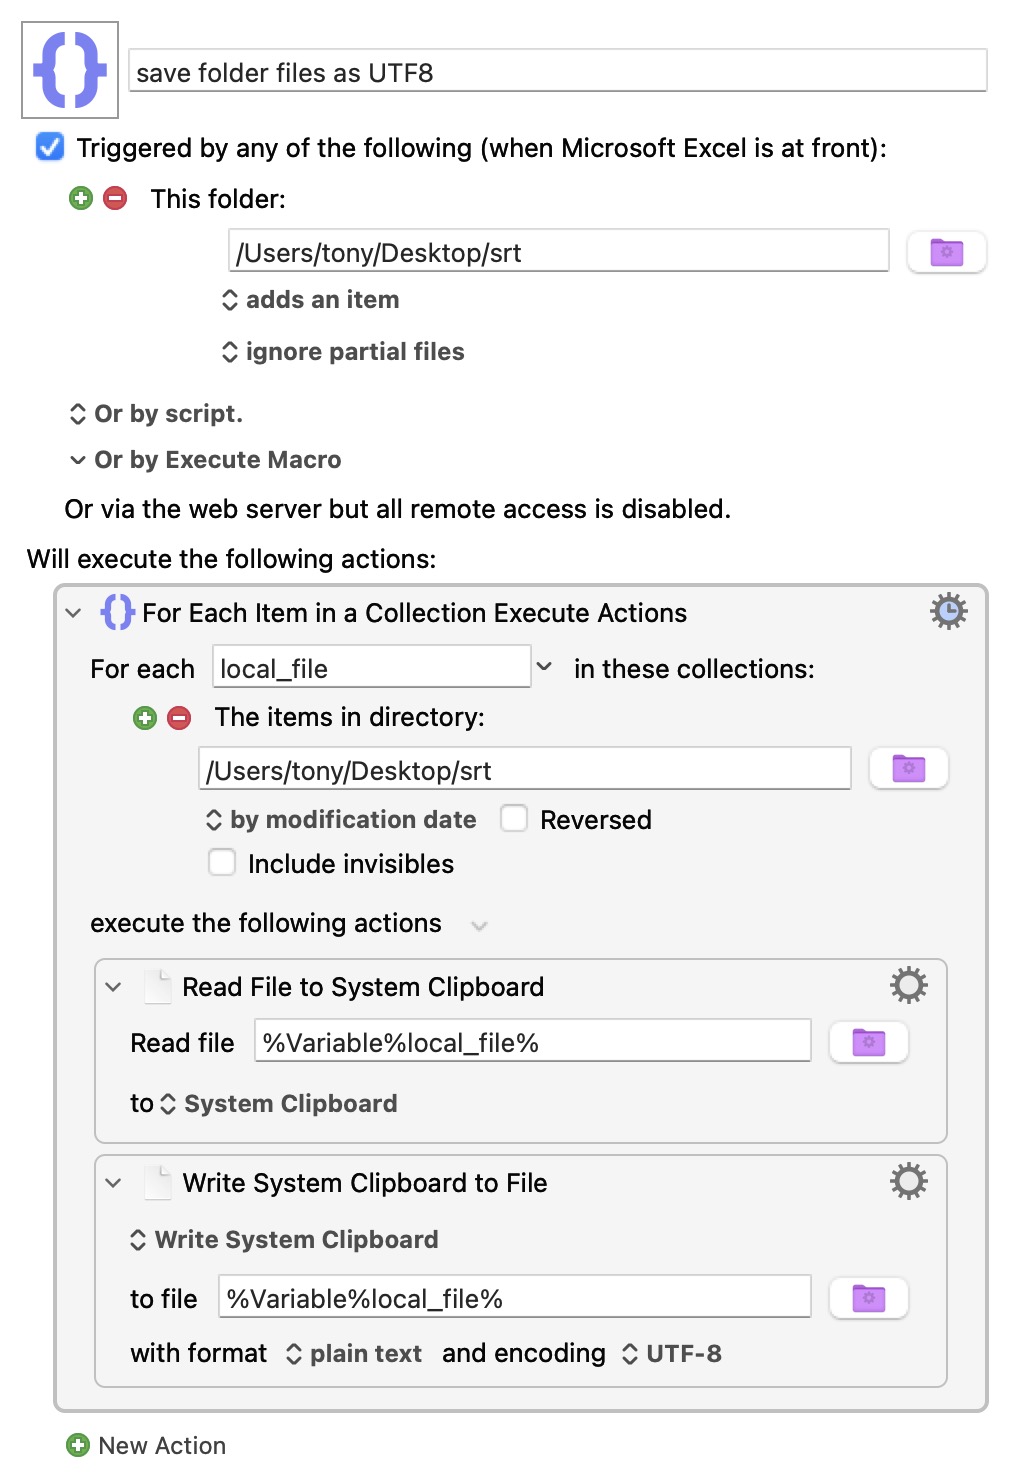
Task: Click the macro curly braces icon
Action: coord(70,70)
